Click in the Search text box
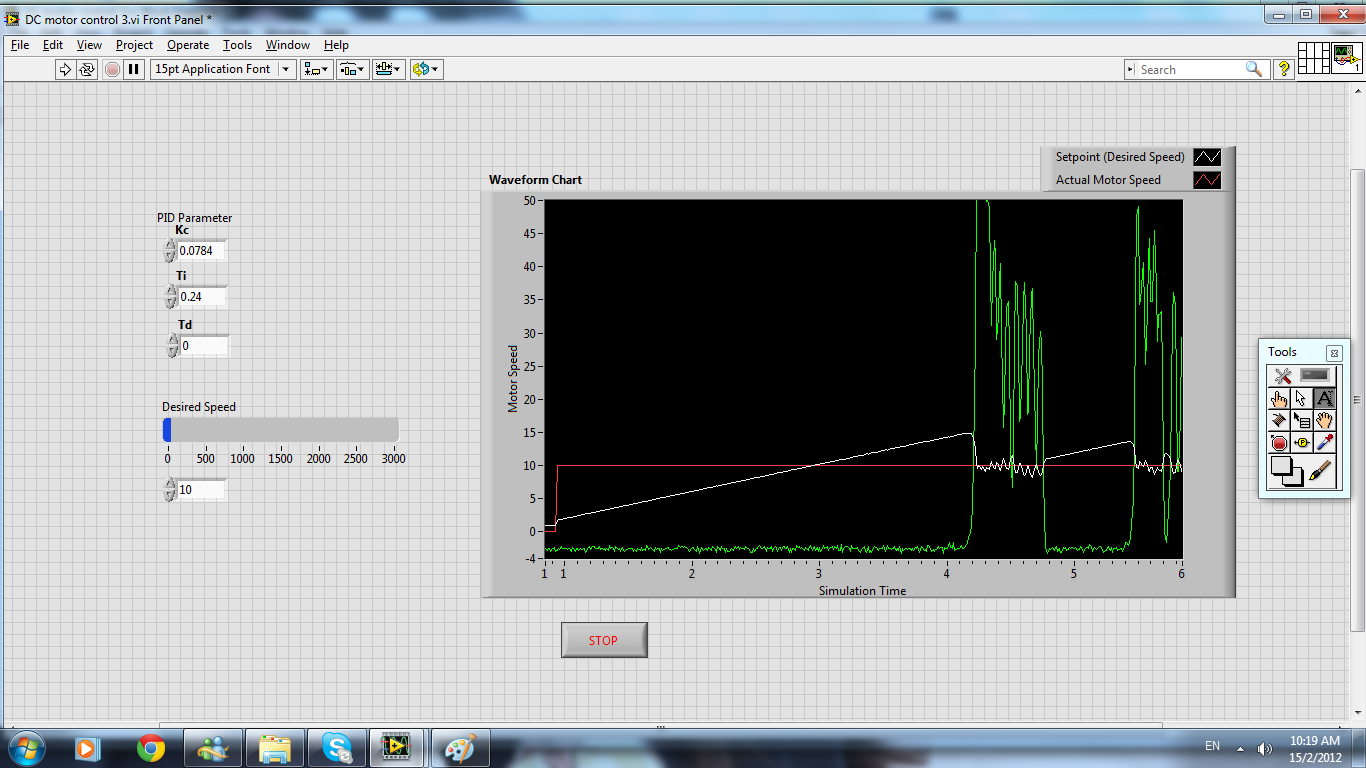1366x768 pixels. coord(1190,69)
